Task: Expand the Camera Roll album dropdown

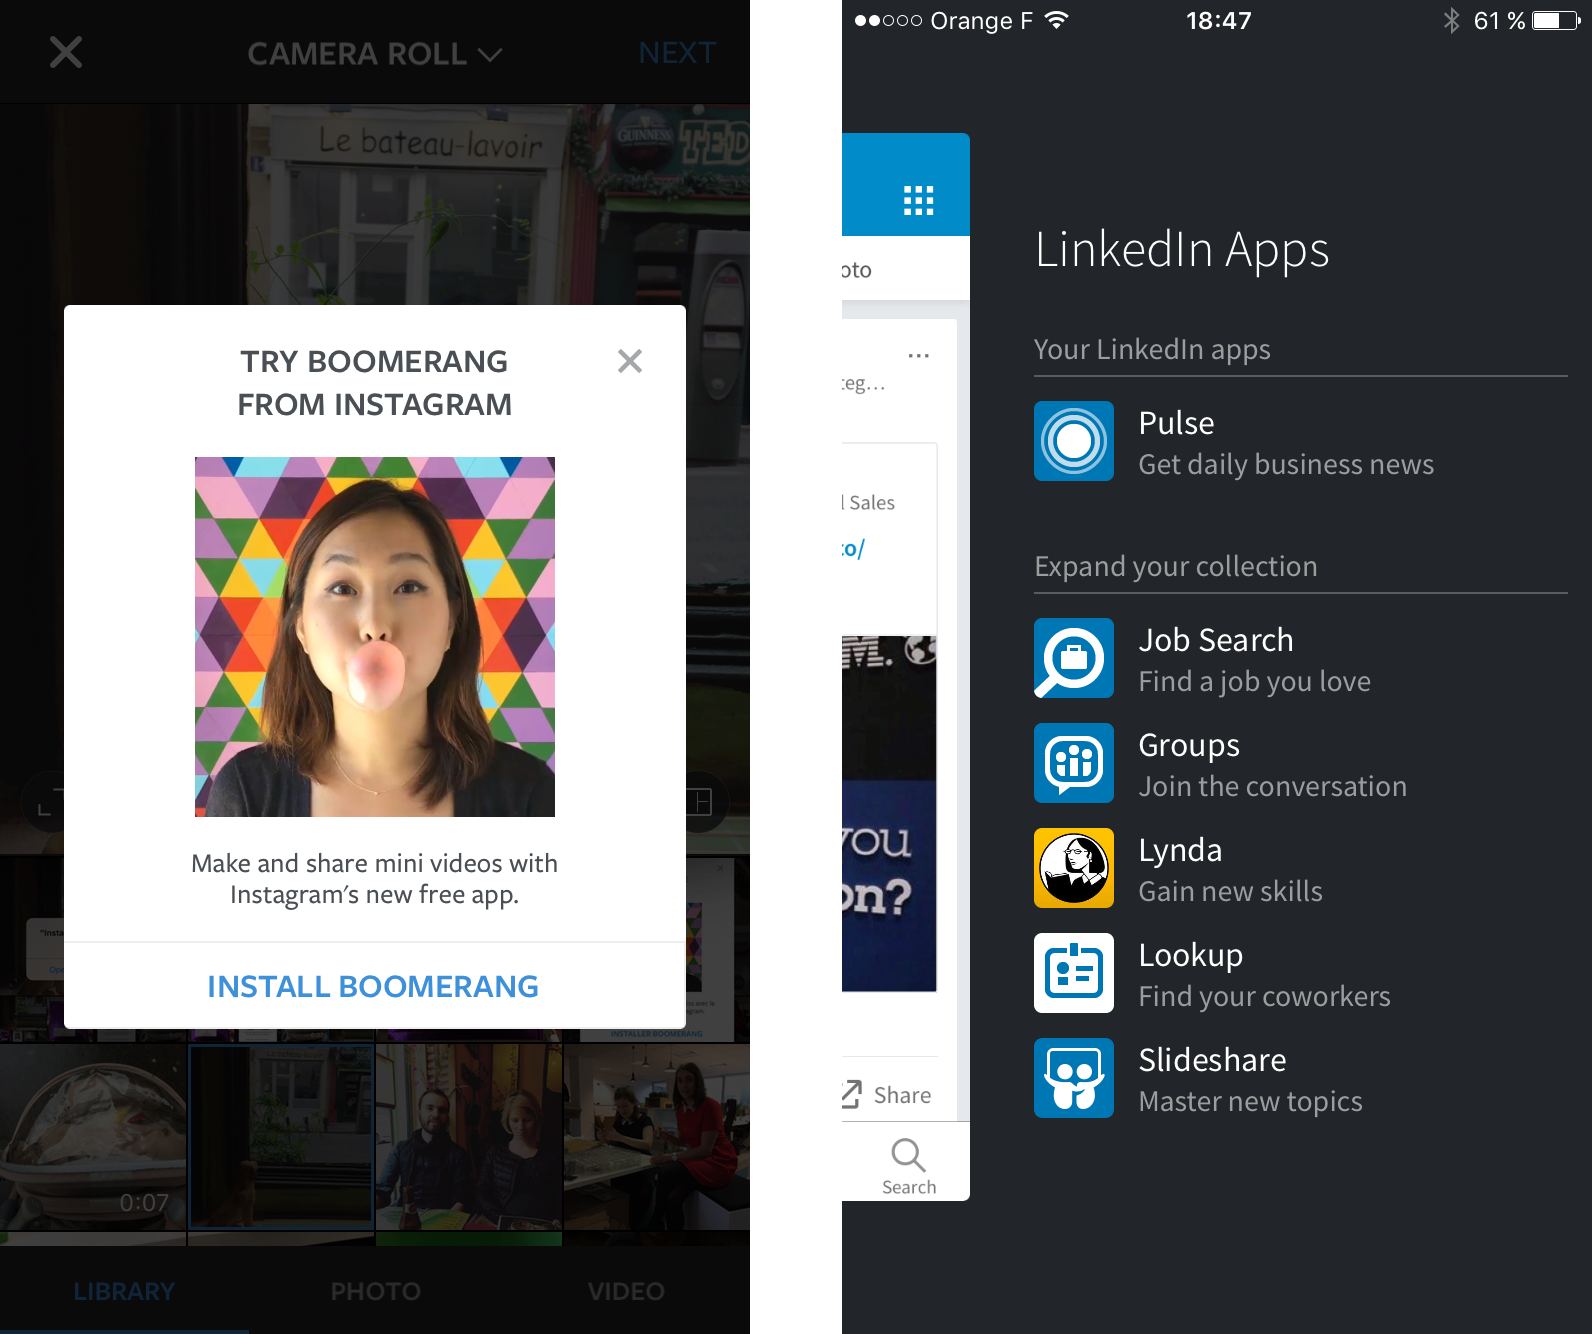Action: click(x=375, y=54)
